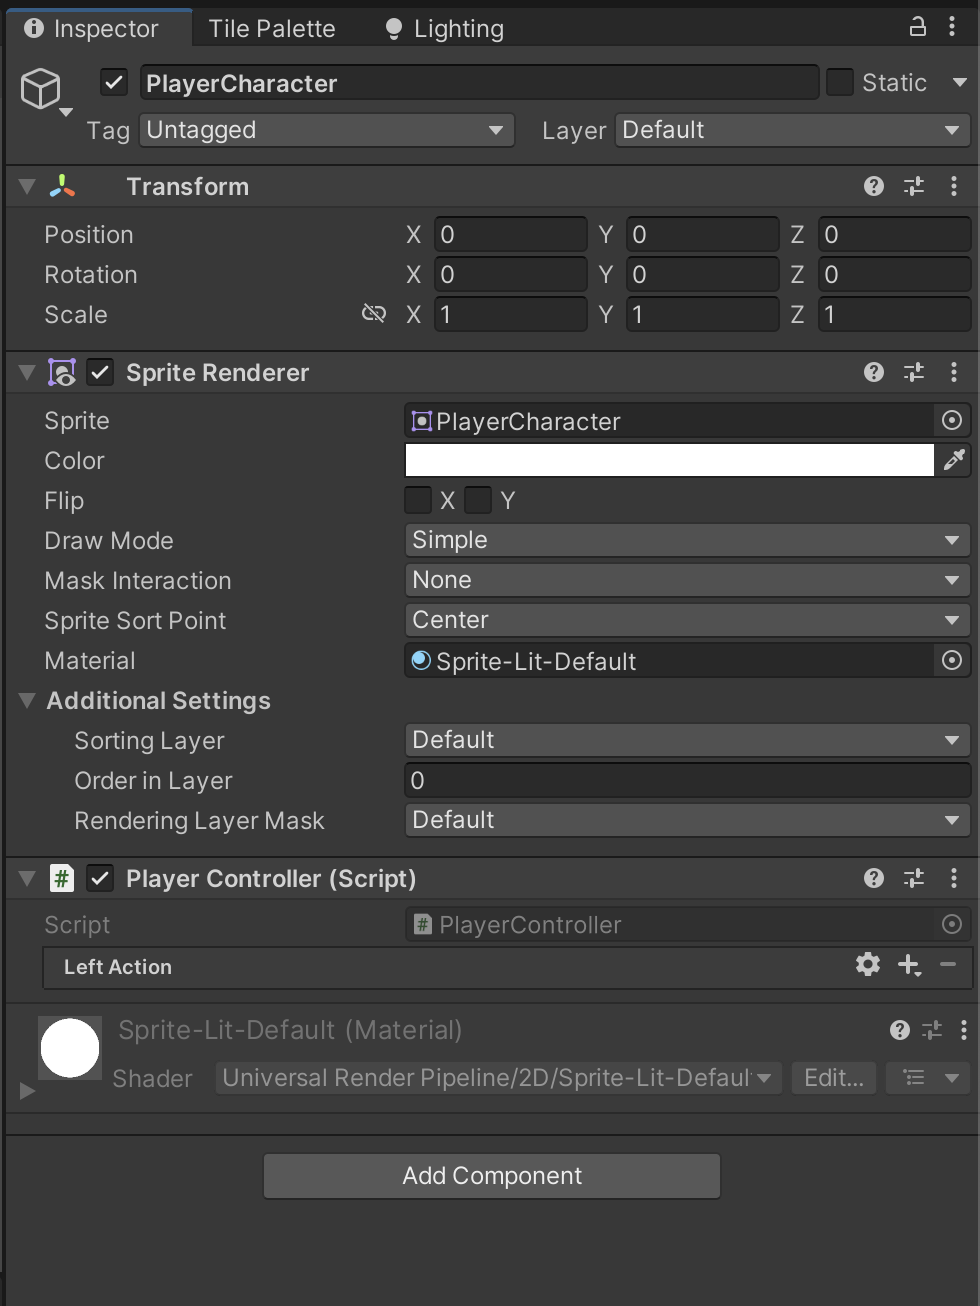The image size is (980, 1306).
Task: Click the color eyedropper picker
Action: (x=953, y=460)
